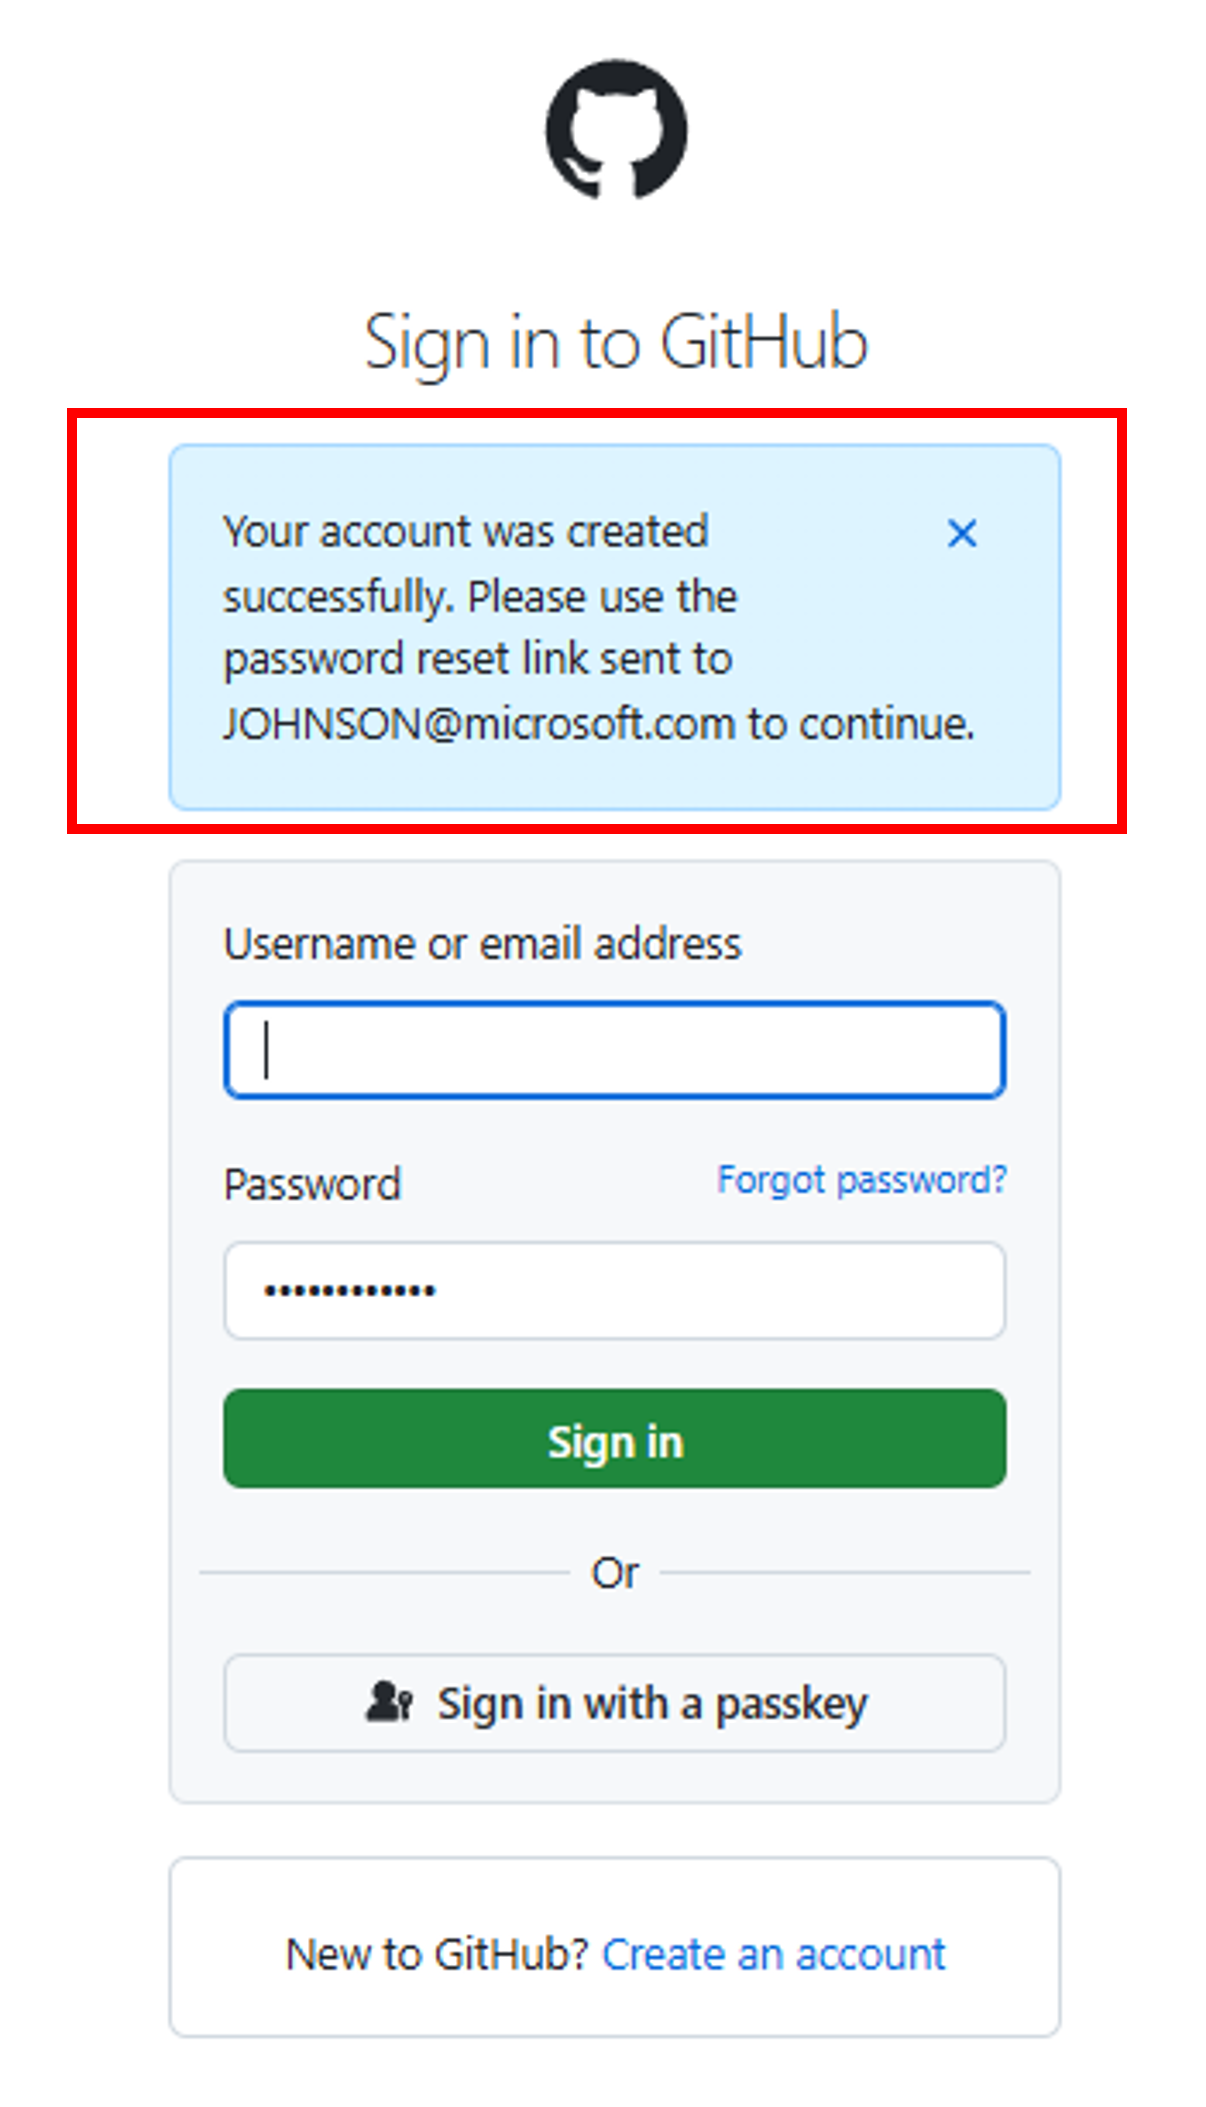Click the GitHub Octocat logo

point(616,129)
